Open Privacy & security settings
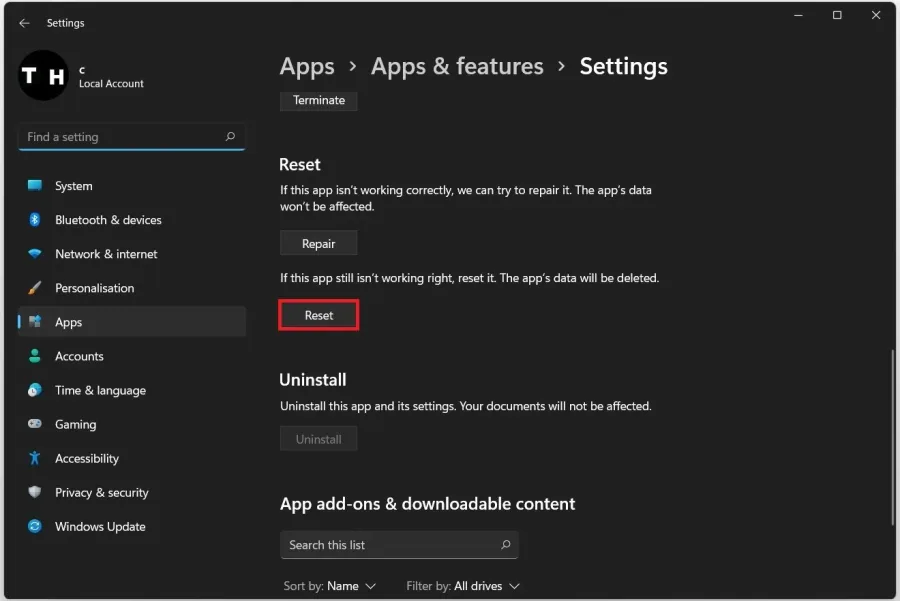Screen dimensions: 900x601 pos(132,492)
